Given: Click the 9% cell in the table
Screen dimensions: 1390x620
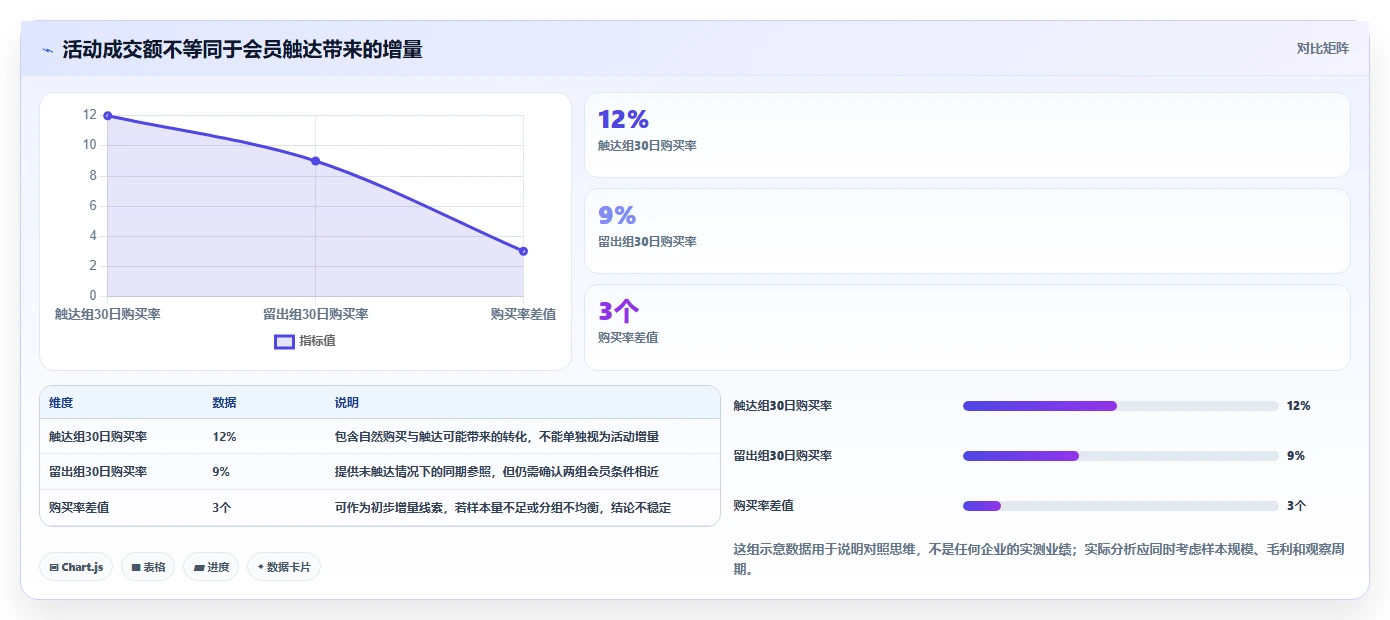Looking at the screenshot, I should point(221,472).
